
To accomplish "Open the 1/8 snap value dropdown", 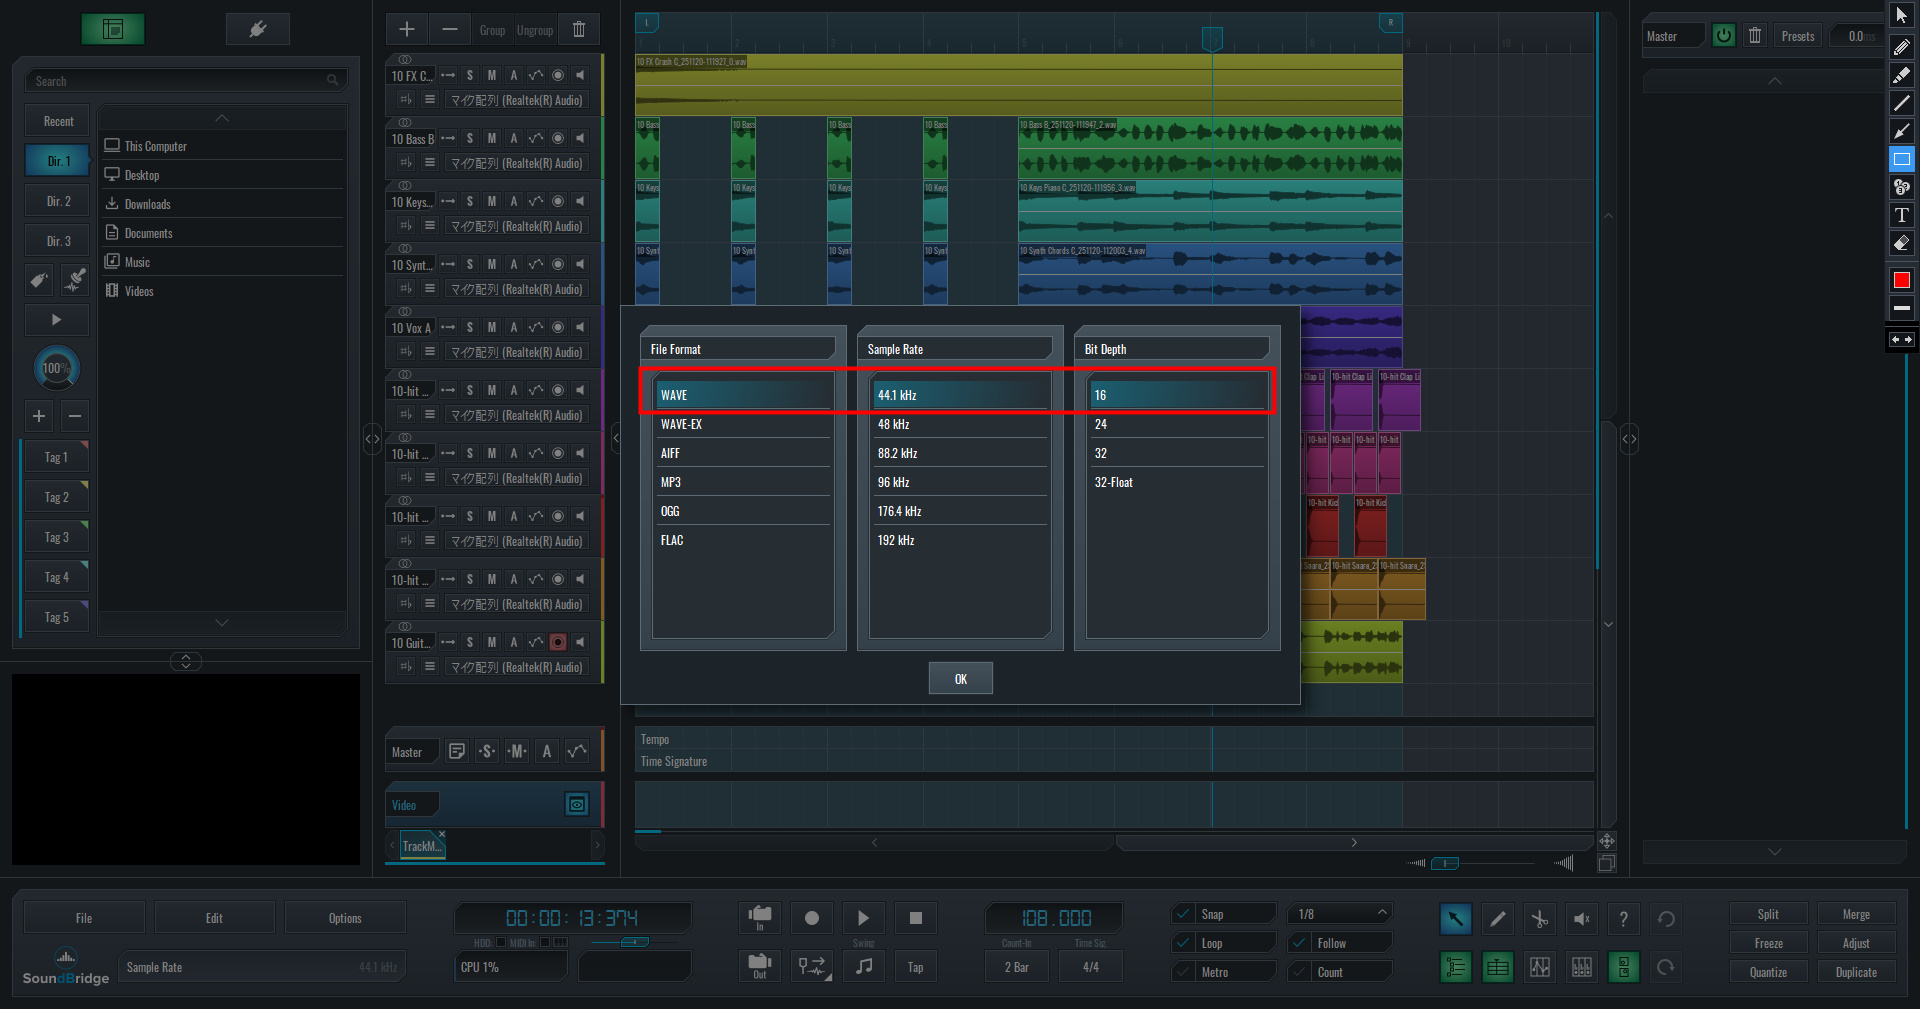I will click(1340, 914).
